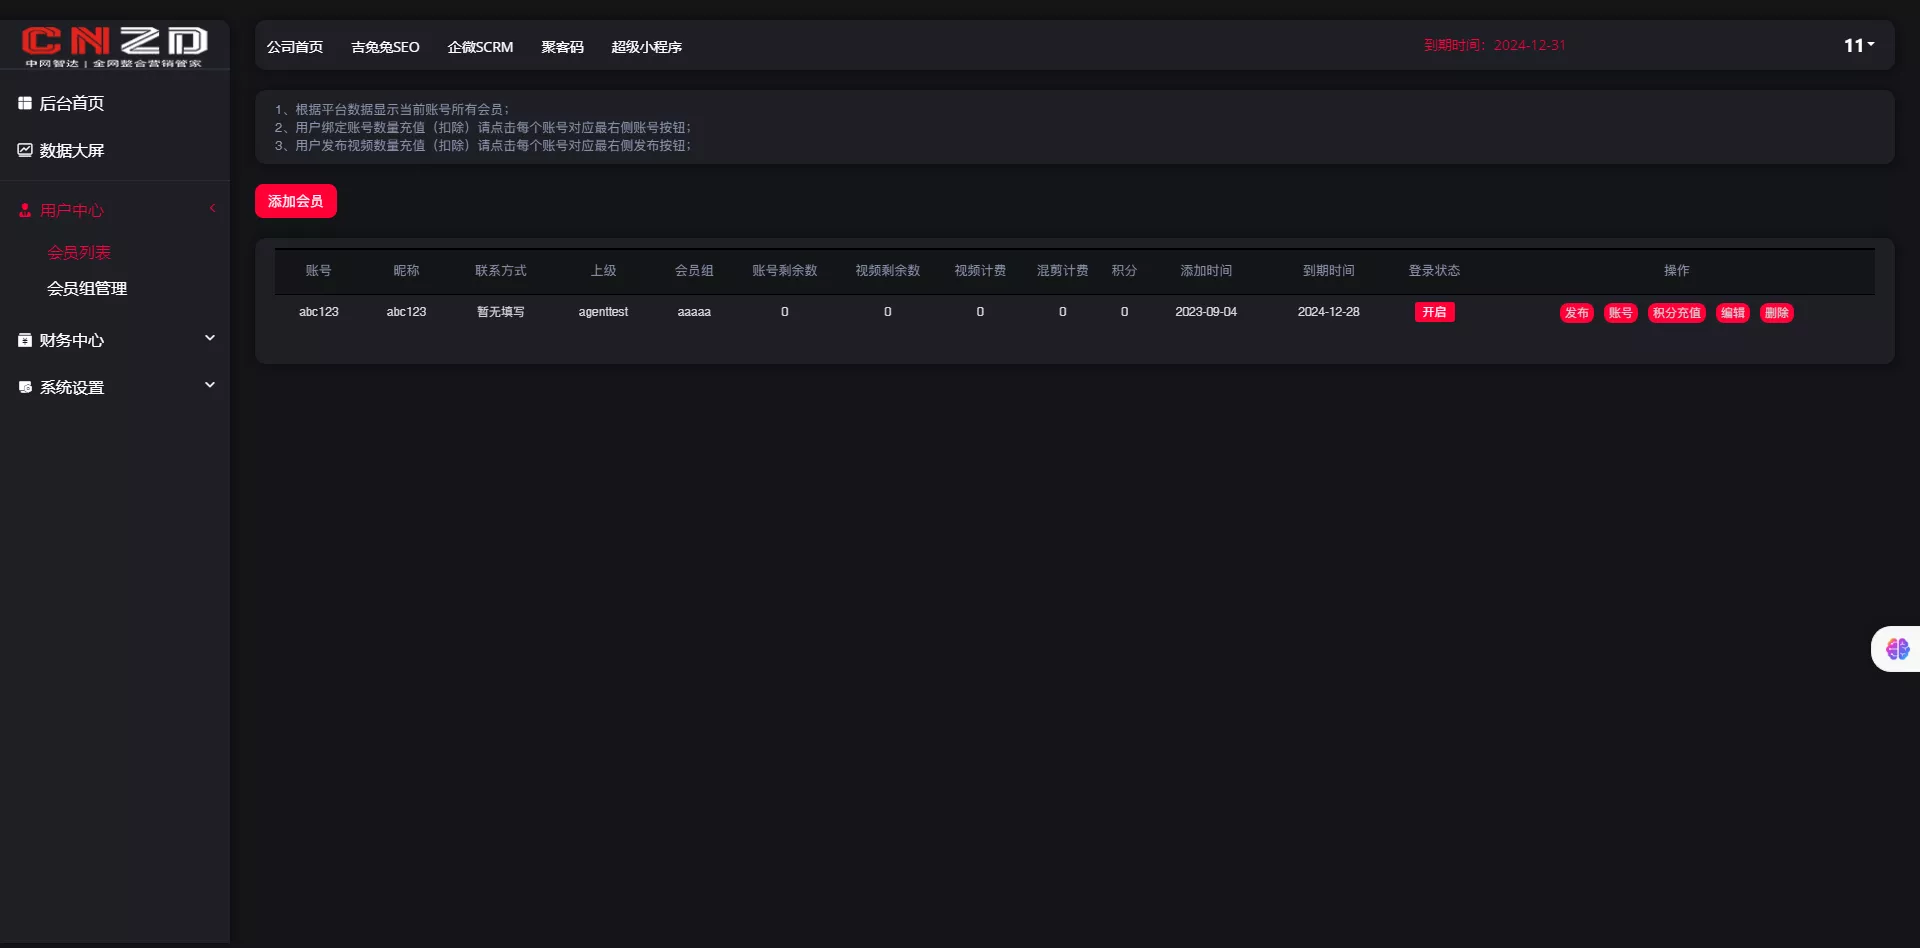Go to 企微SCRM in top navigation
1920x948 pixels.
coord(480,47)
